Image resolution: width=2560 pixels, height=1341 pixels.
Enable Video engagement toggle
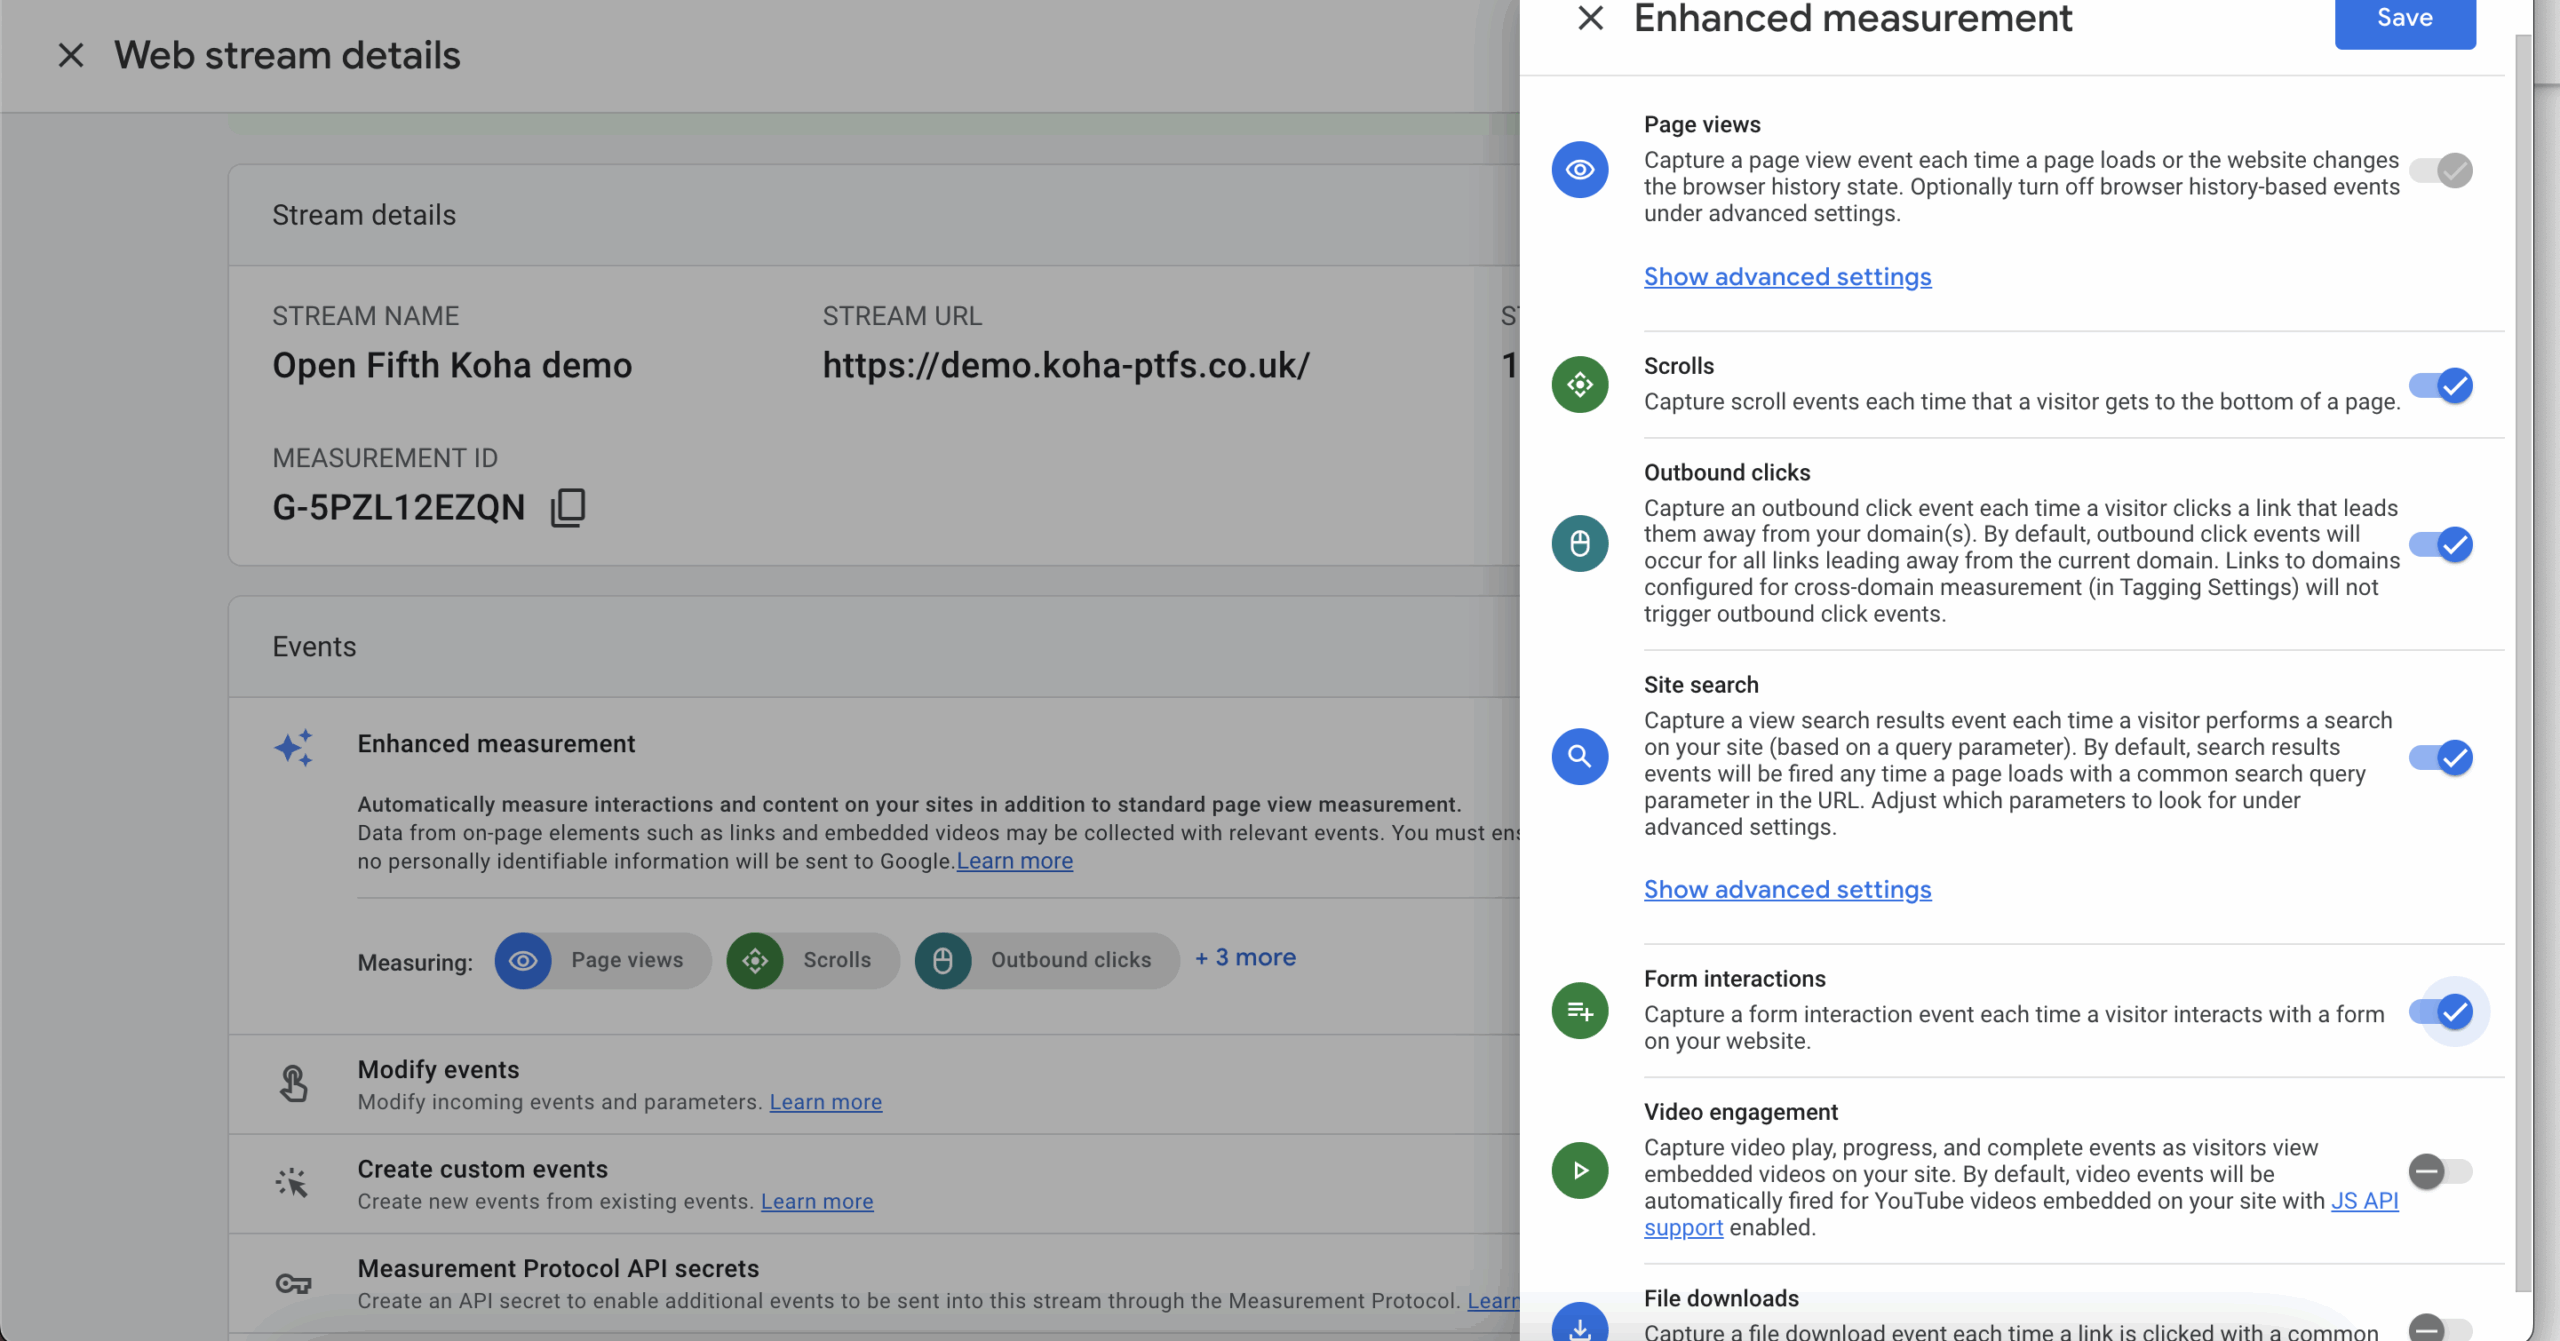[2441, 1171]
